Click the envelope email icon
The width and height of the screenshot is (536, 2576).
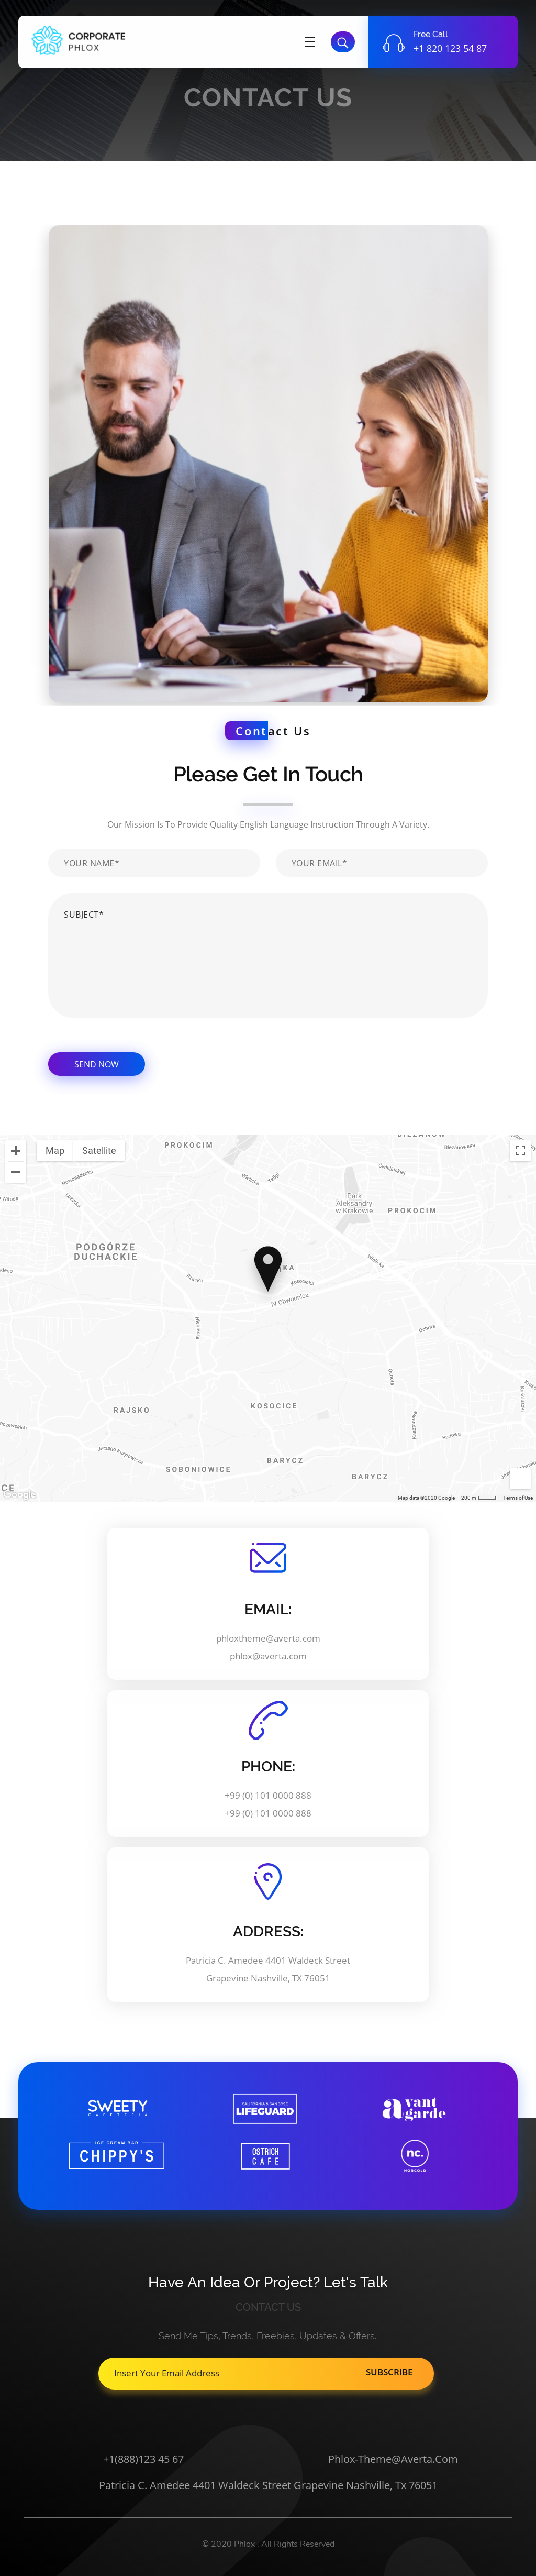tap(268, 1557)
